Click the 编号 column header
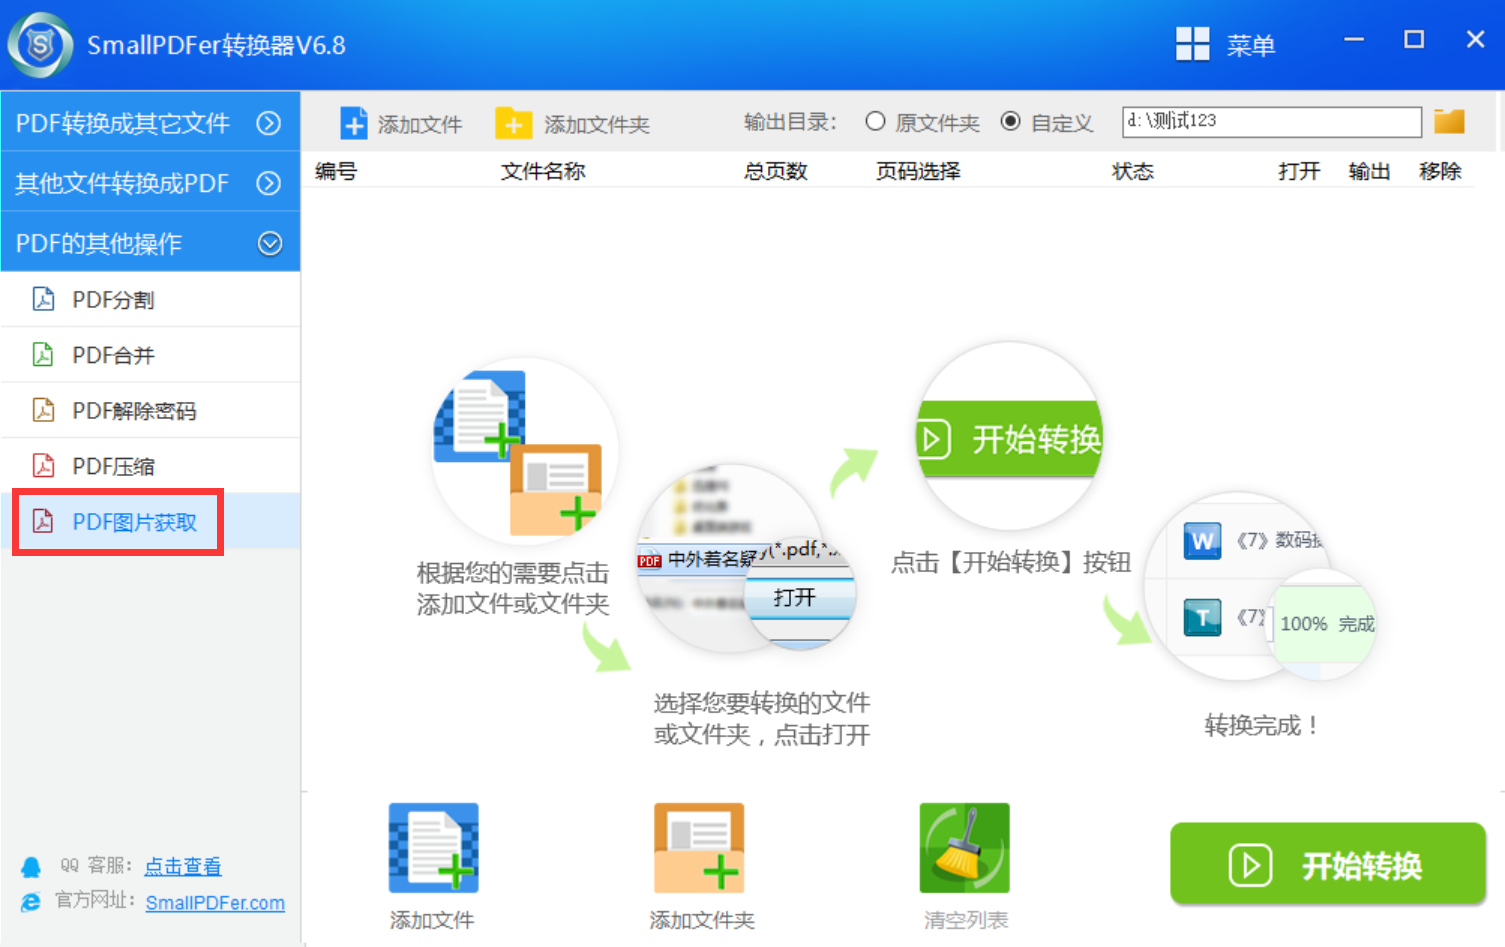Screen dimensions: 1505x947 pos(336,171)
